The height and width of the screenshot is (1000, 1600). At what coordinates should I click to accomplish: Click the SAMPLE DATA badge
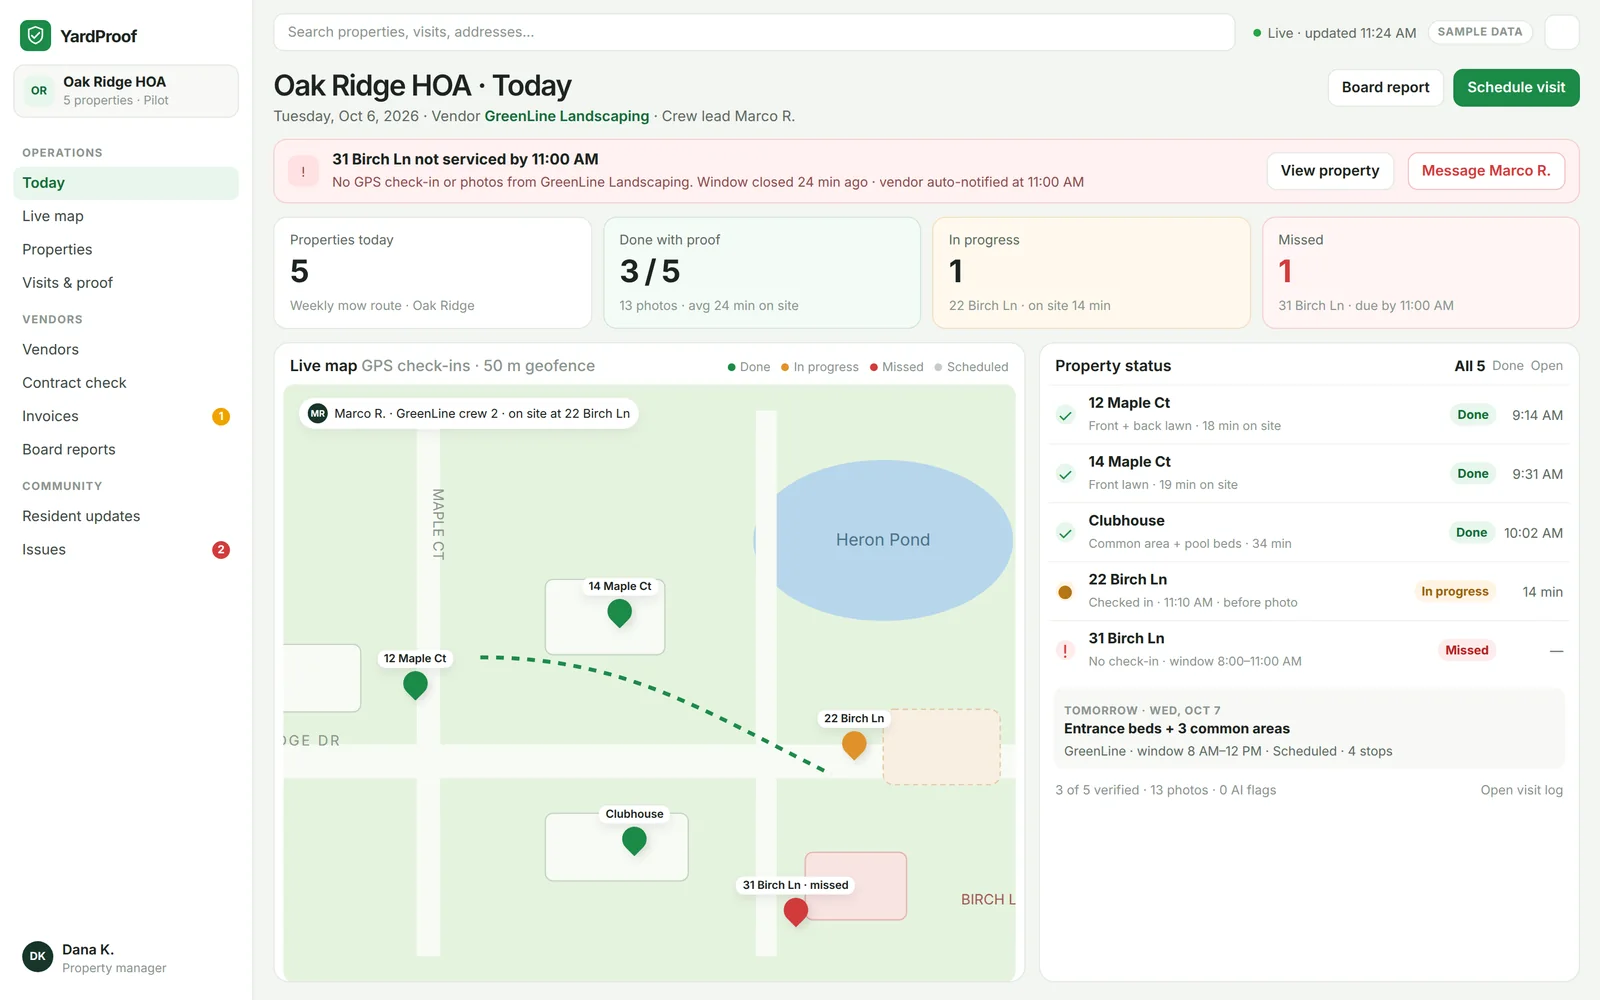tap(1480, 32)
